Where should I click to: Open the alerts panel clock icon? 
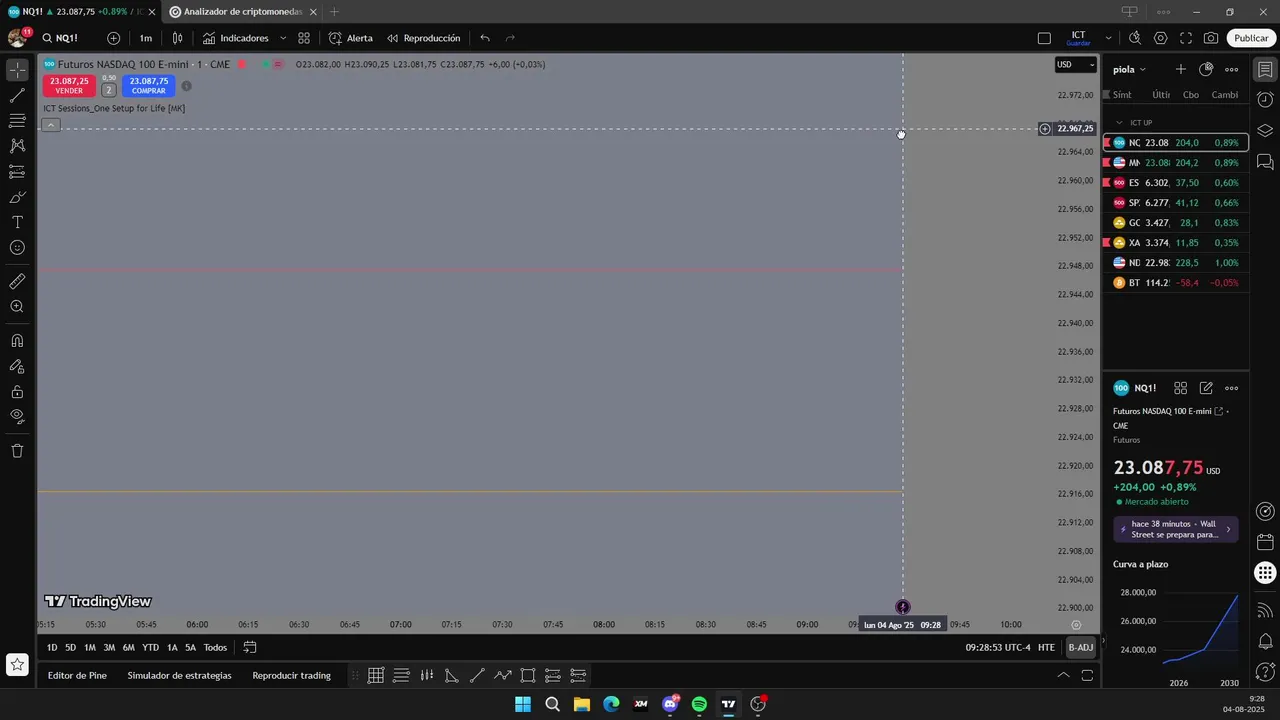[1265, 100]
